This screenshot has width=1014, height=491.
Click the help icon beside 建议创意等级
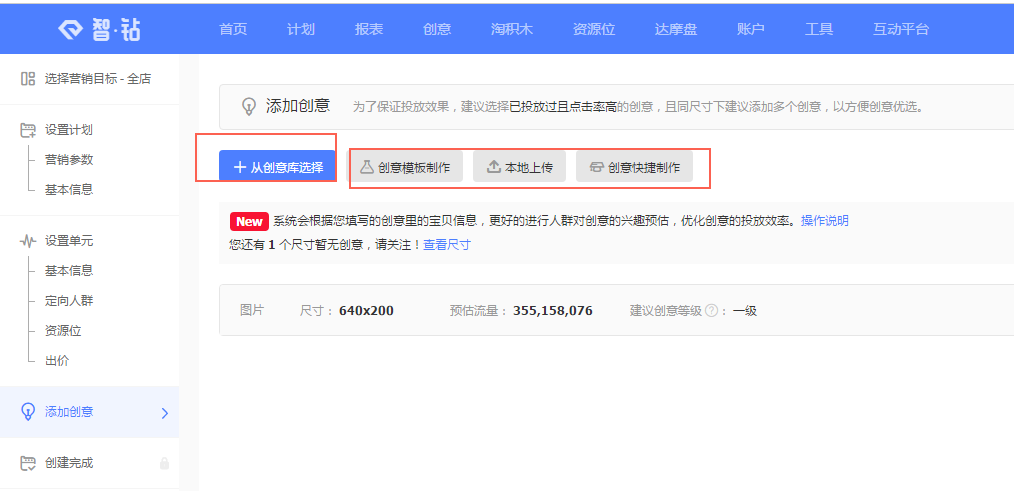[711, 311]
